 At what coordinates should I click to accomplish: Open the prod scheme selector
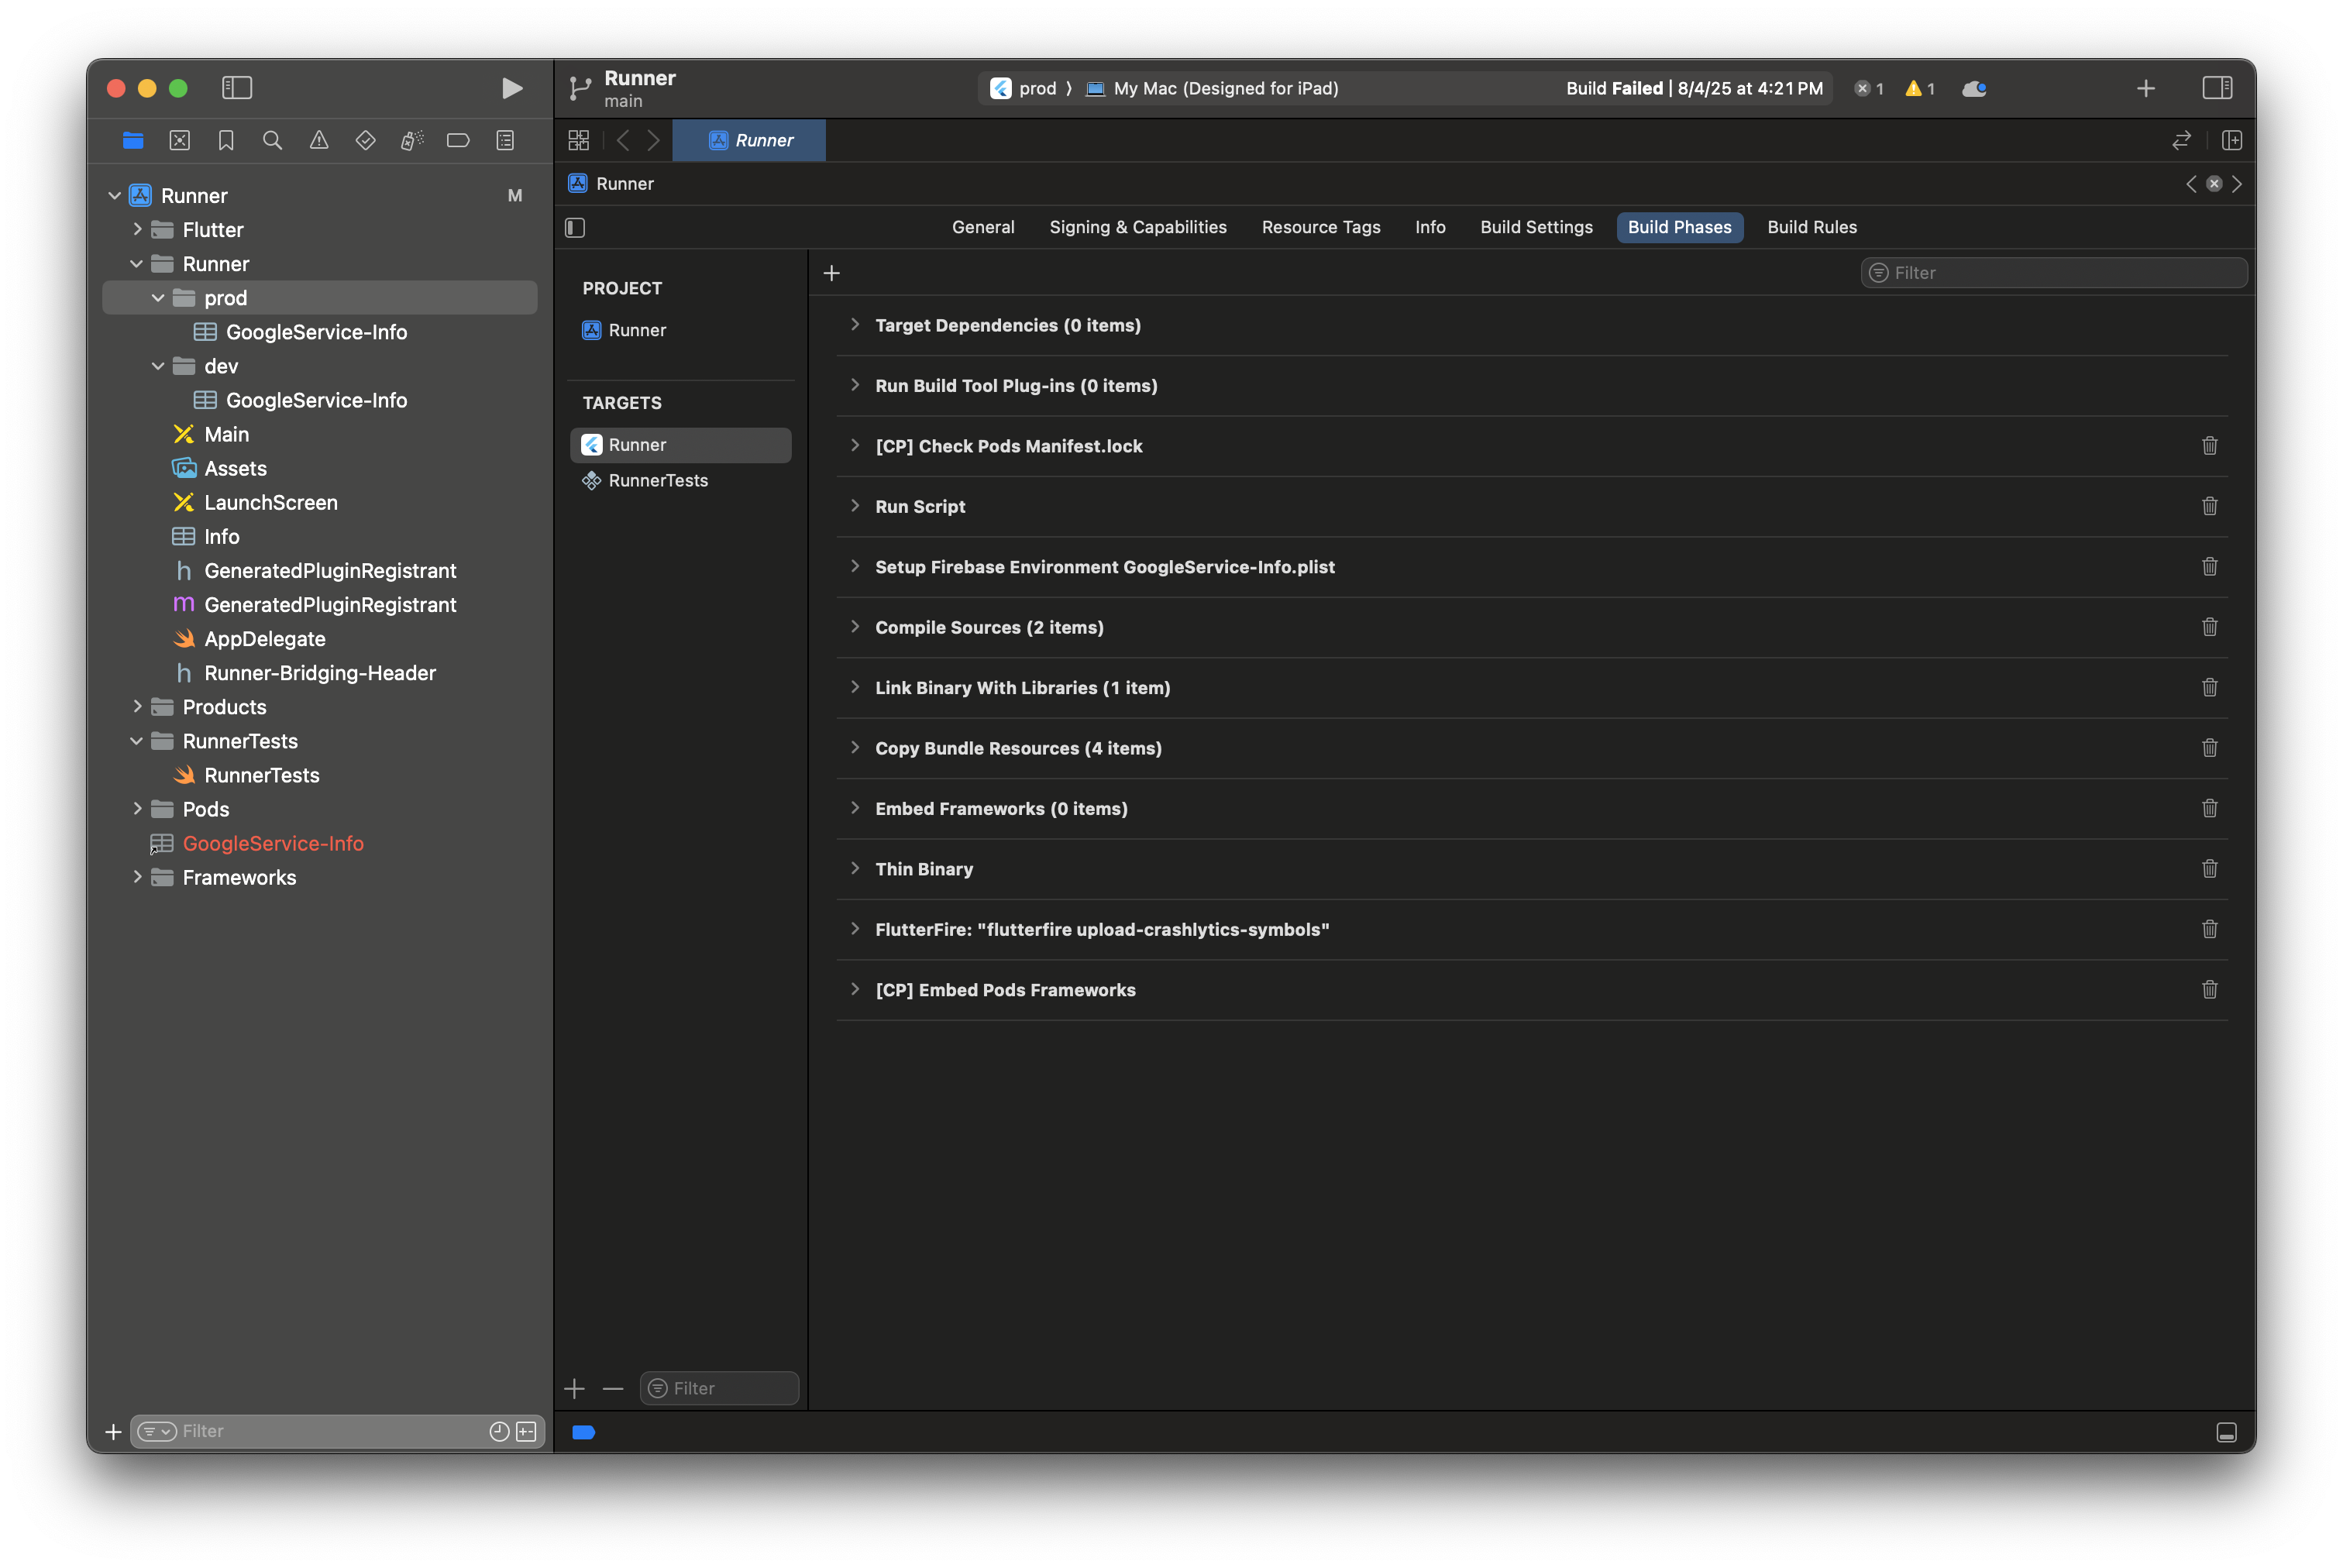click(x=1035, y=88)
